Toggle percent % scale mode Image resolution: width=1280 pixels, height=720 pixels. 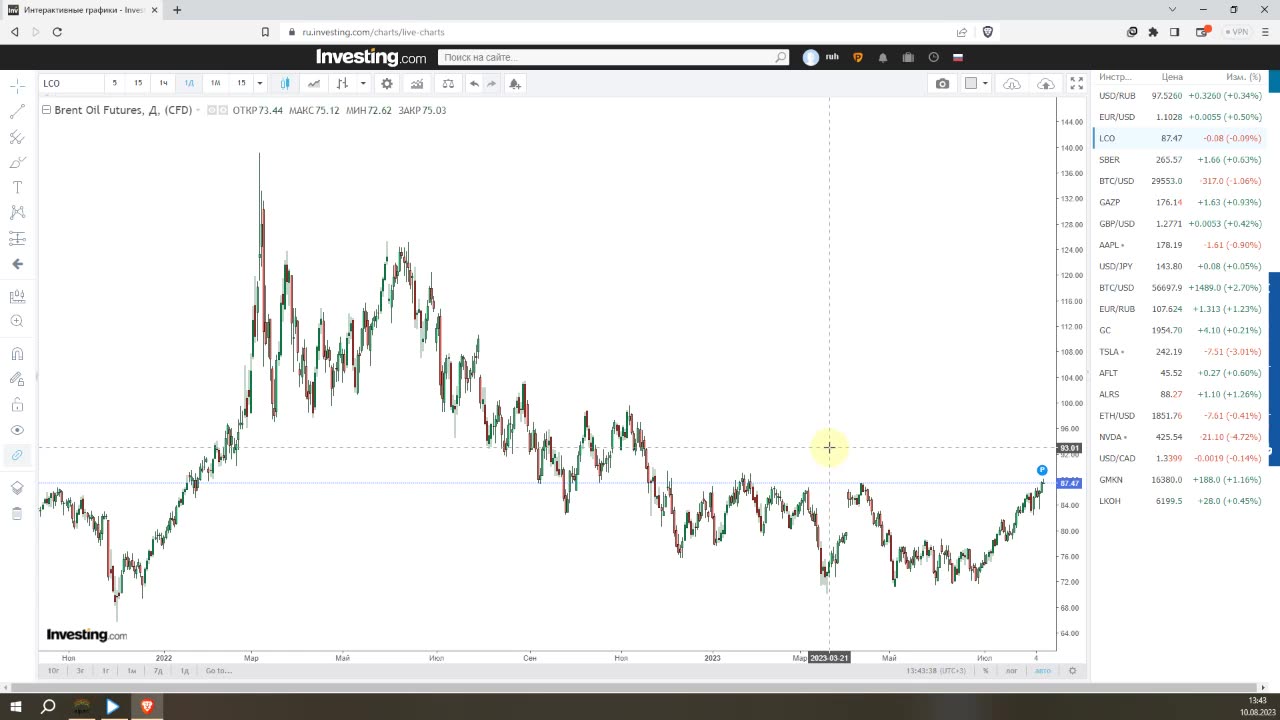tap(985, 670)
